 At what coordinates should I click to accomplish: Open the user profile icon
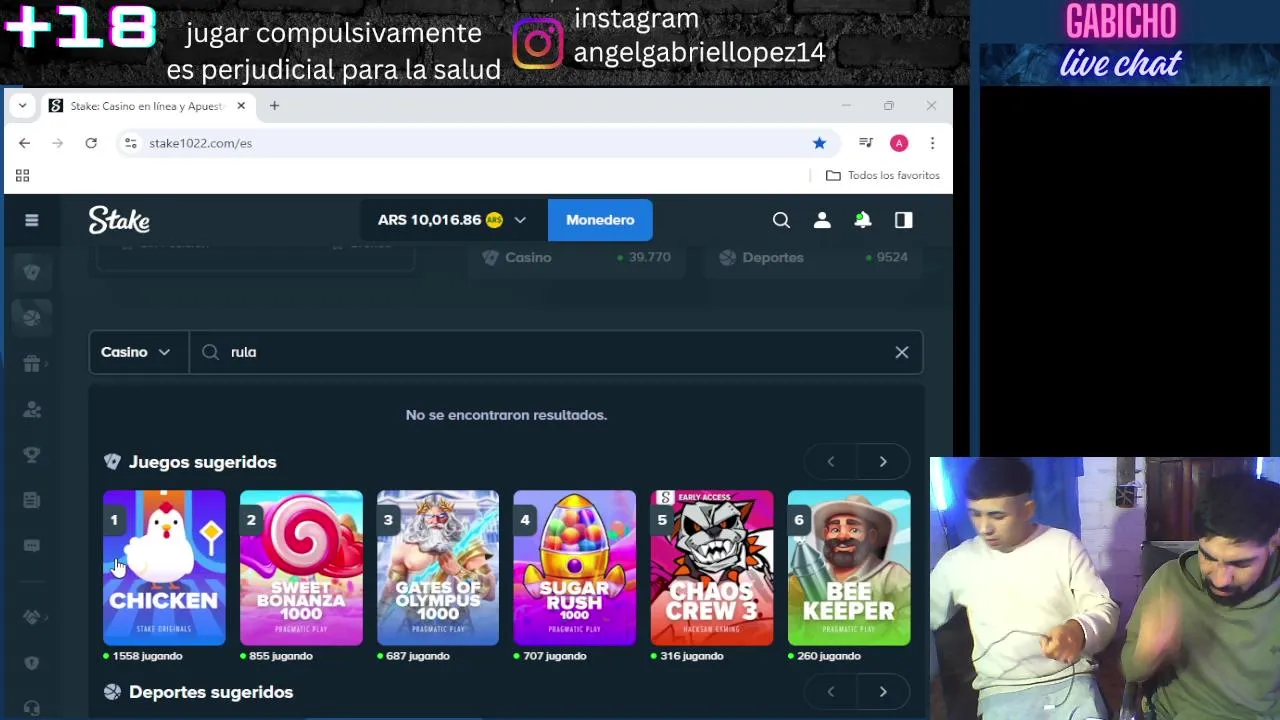822,220
